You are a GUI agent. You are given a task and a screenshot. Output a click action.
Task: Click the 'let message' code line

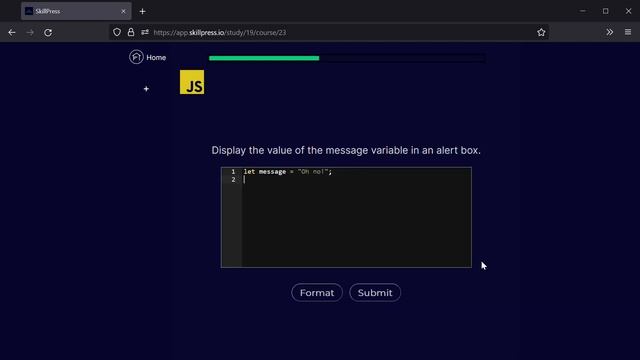(x=288, y=172)
